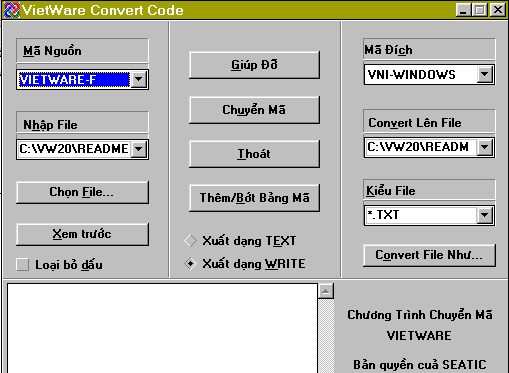Open the Kiểu File *.TXT dropdown
The image size is (509, 373).
click(x=485, y=215)
